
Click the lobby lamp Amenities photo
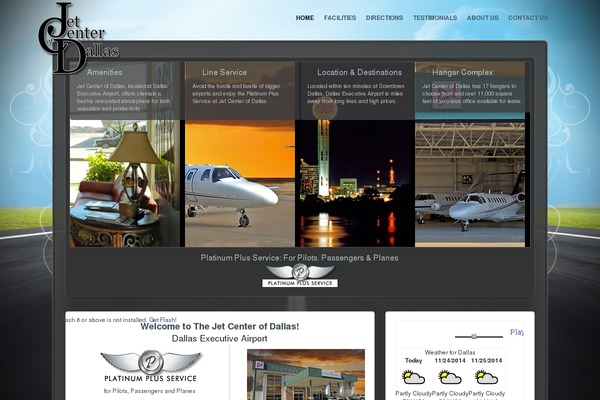[125, 183]
